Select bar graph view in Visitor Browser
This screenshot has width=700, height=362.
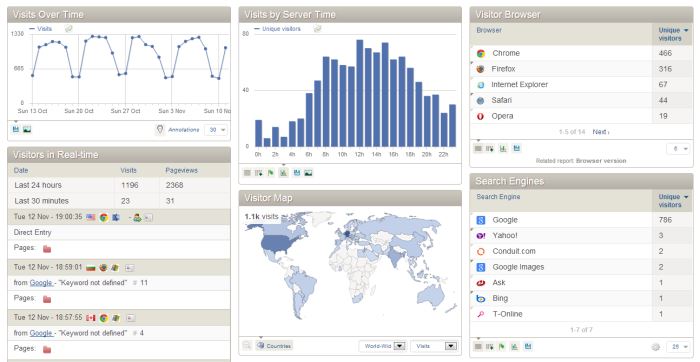(503, 149)
